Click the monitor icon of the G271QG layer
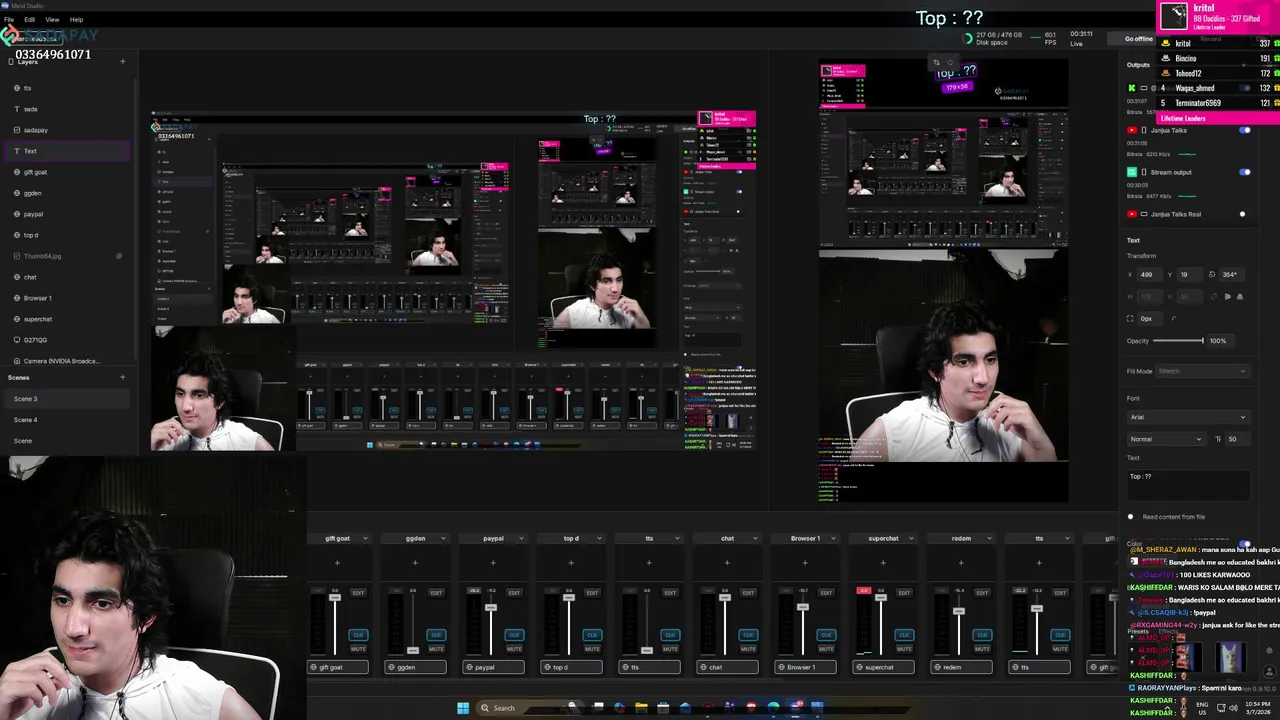This screenshot has width=1280, height=720. tap(16, 340)
